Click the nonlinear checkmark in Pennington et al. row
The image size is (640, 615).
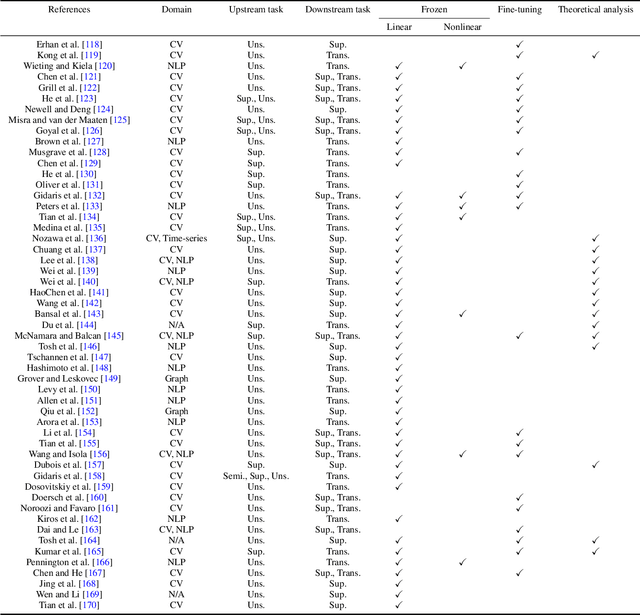[462, 563]
